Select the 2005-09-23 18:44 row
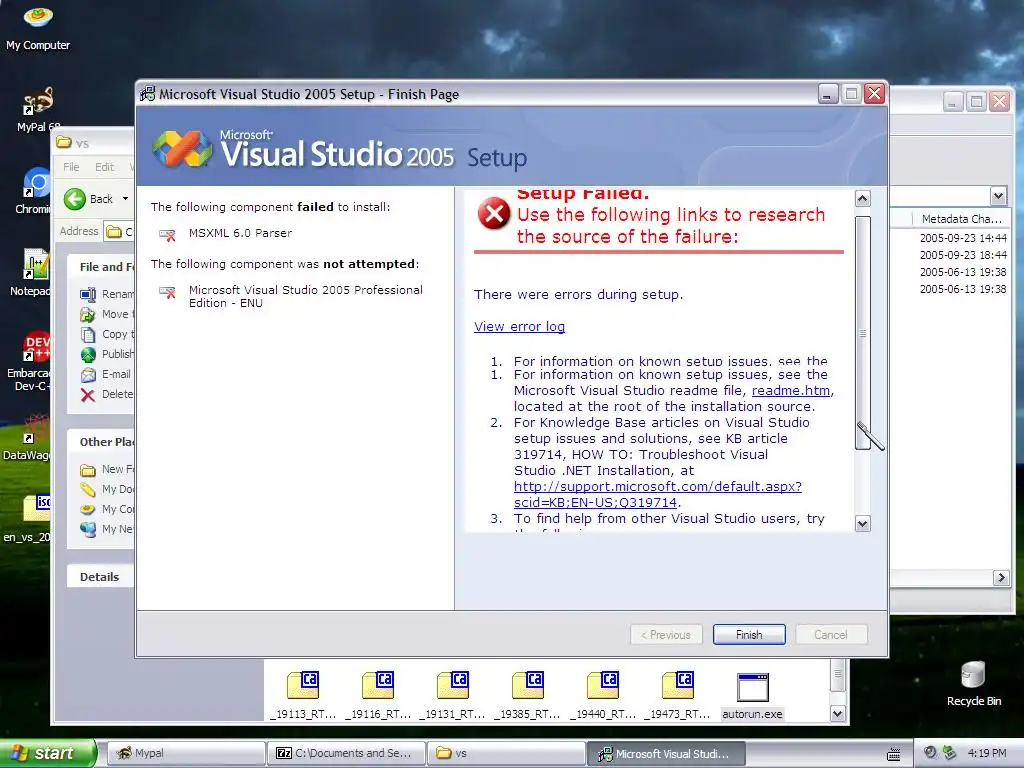Viewport: 1024px width, 768px height. [963, 255]
